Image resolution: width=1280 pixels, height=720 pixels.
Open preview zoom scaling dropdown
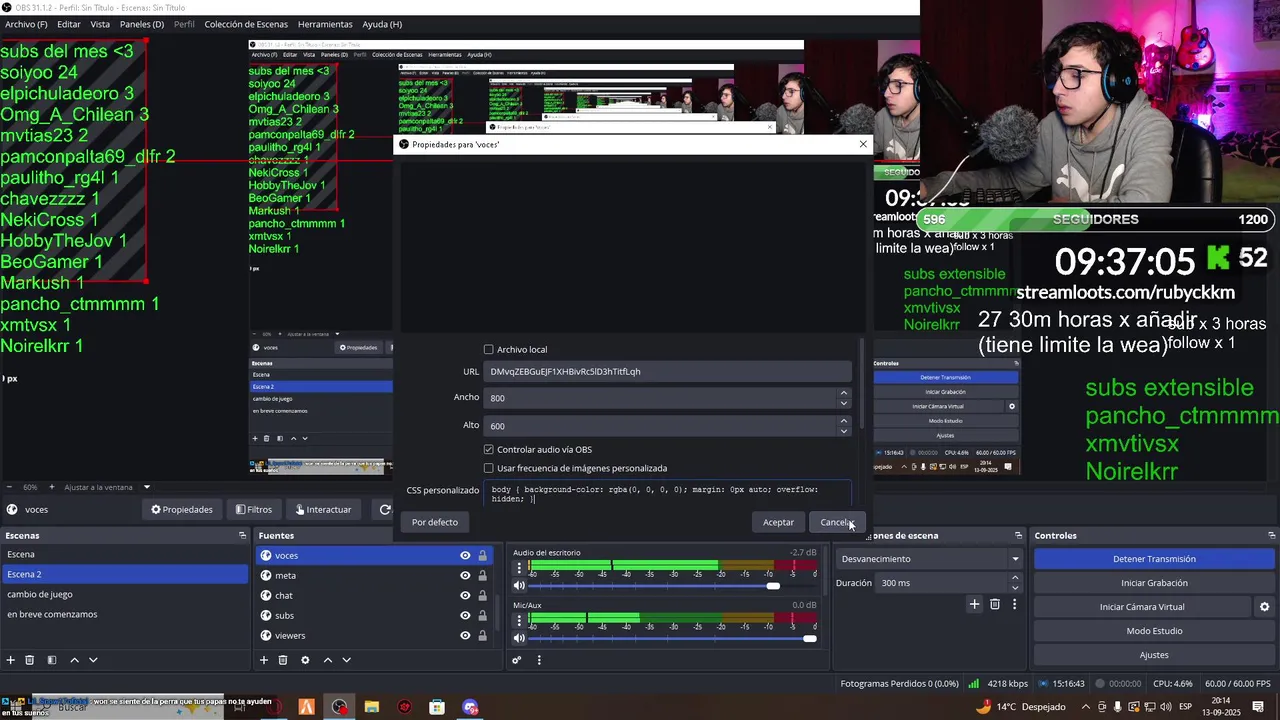click(146, 487)
